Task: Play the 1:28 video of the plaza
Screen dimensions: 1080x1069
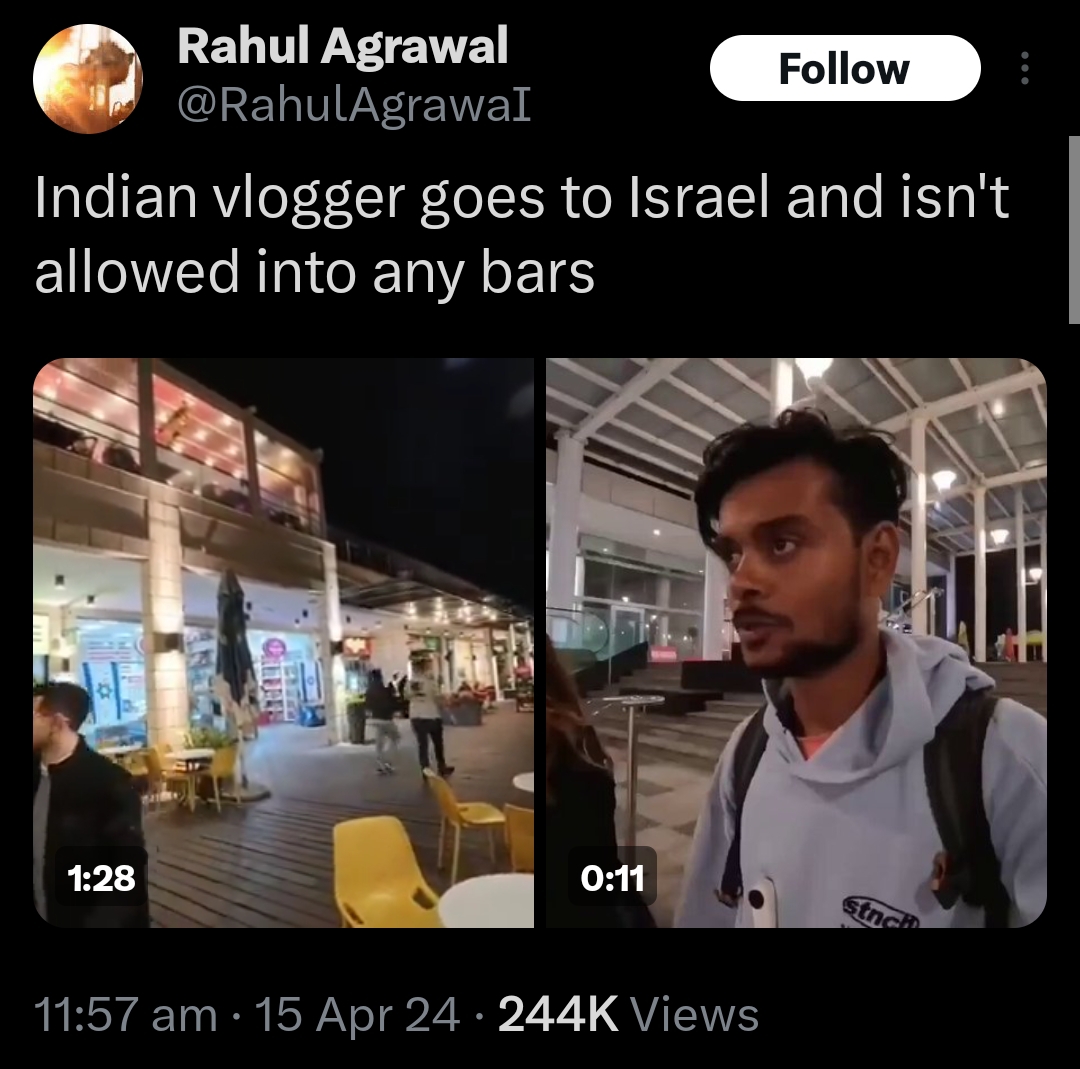Action: tap(283, 643)
